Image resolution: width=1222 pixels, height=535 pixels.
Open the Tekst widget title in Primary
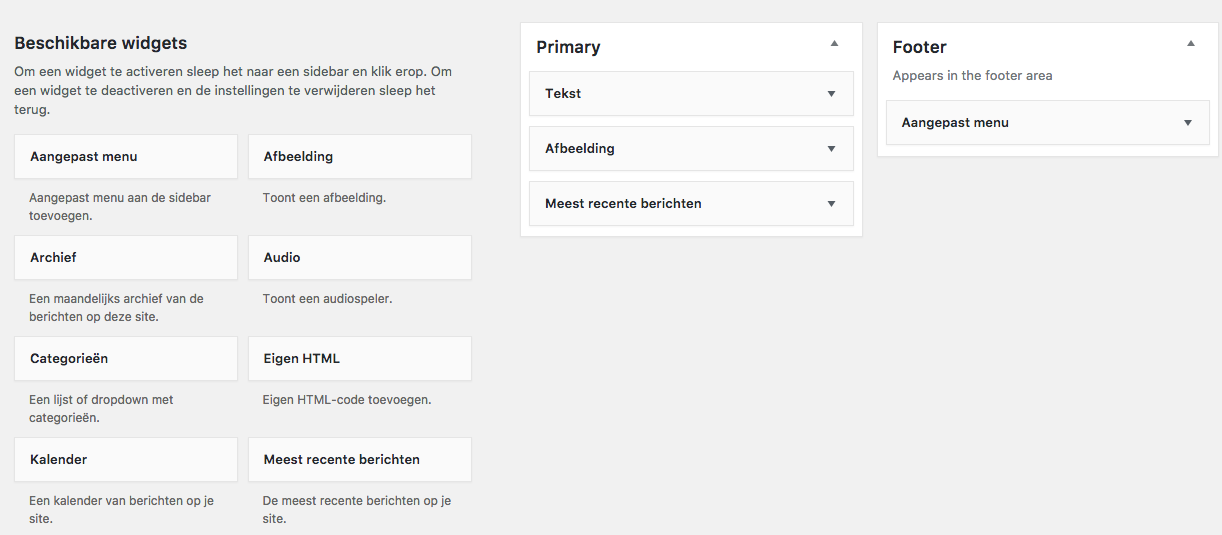tap(563, 94)
